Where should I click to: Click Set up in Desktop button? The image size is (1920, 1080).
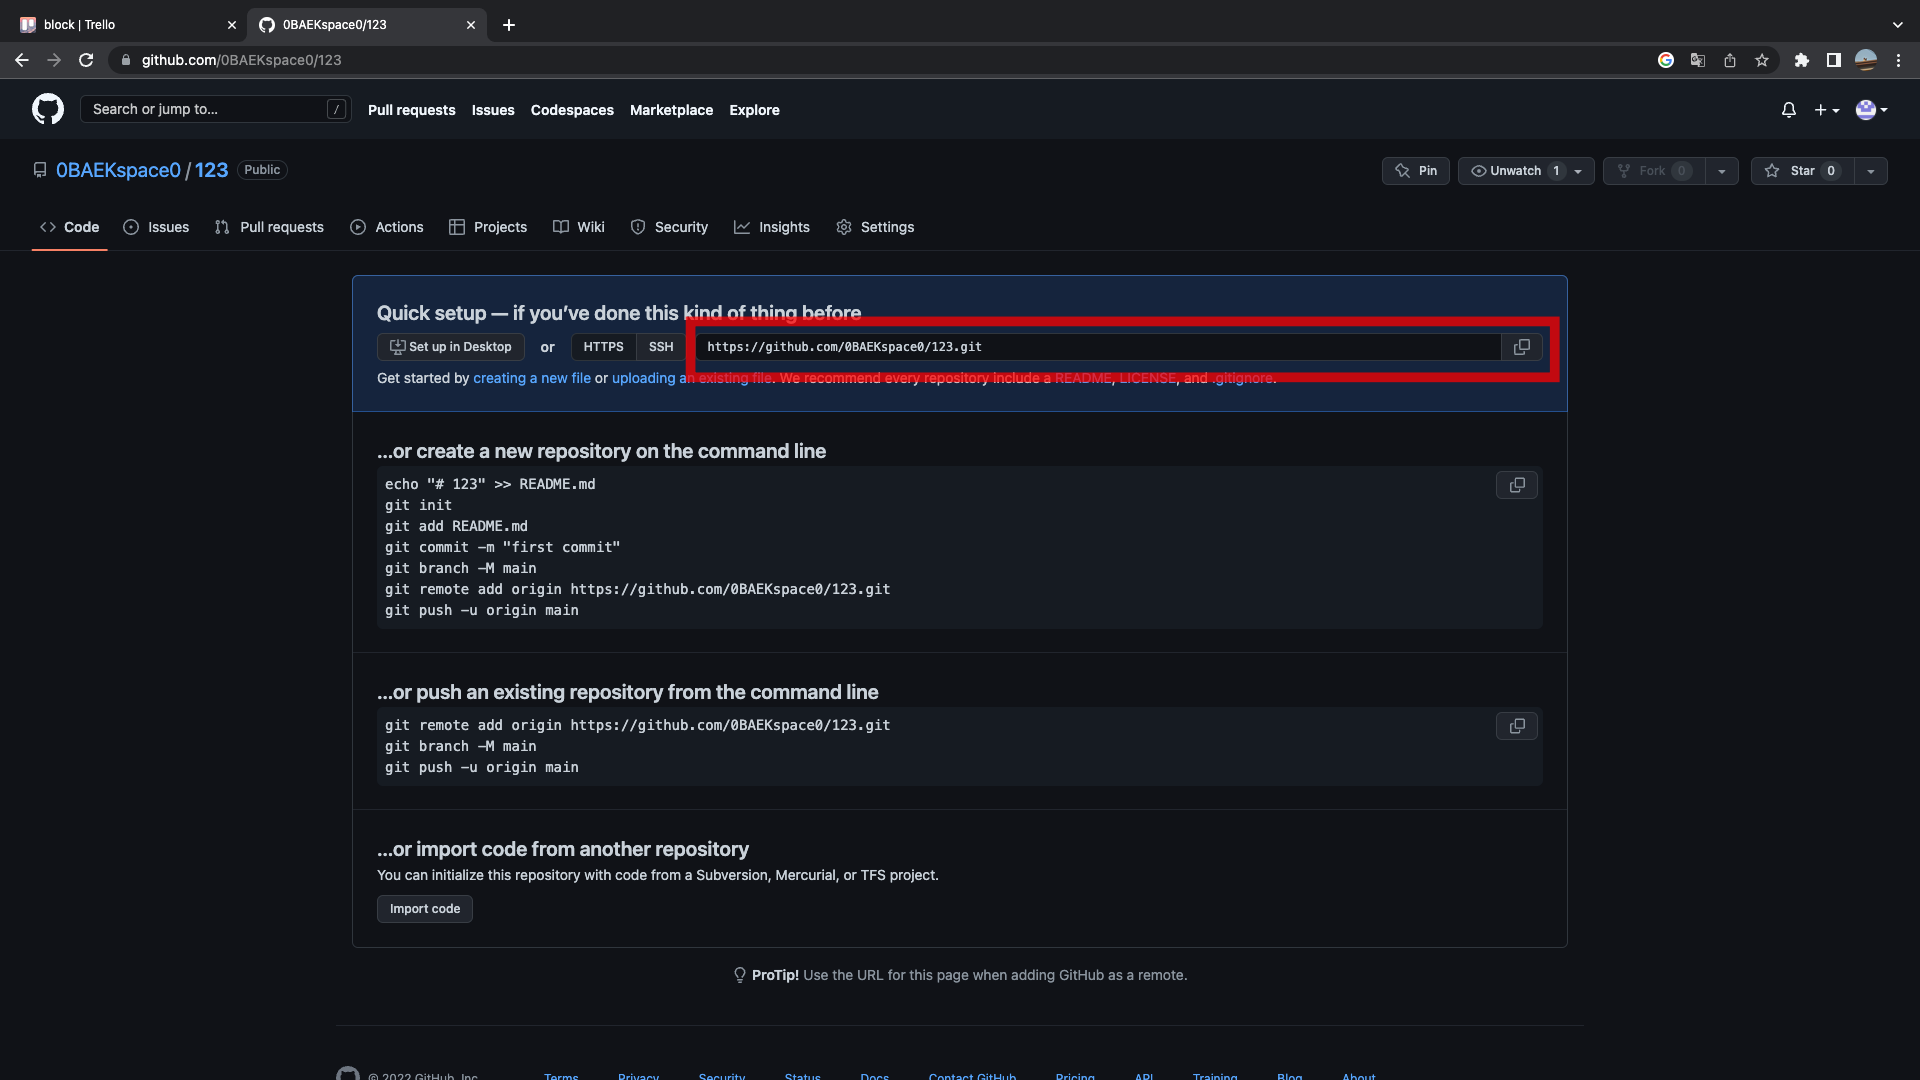pyautogui.click(x=450, y=347)
